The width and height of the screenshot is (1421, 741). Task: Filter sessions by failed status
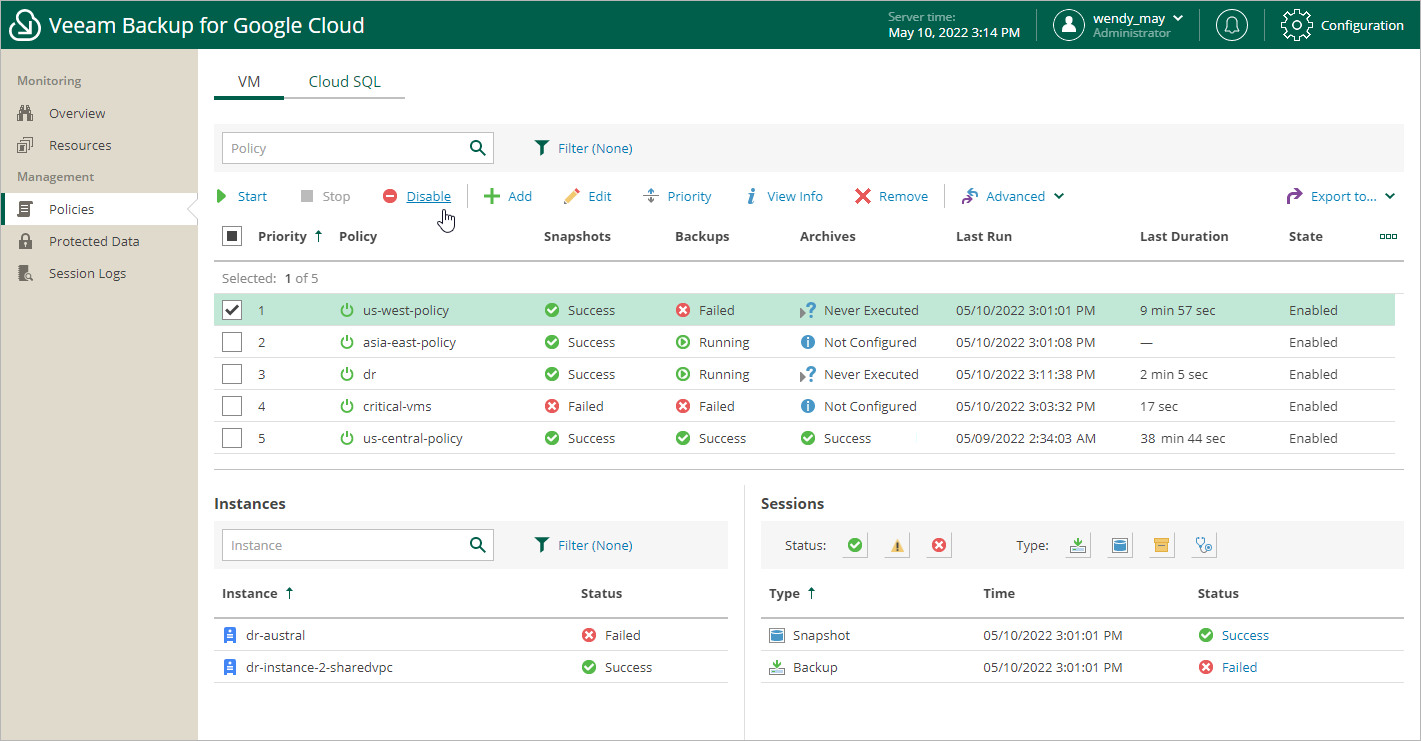click(939, 545)
